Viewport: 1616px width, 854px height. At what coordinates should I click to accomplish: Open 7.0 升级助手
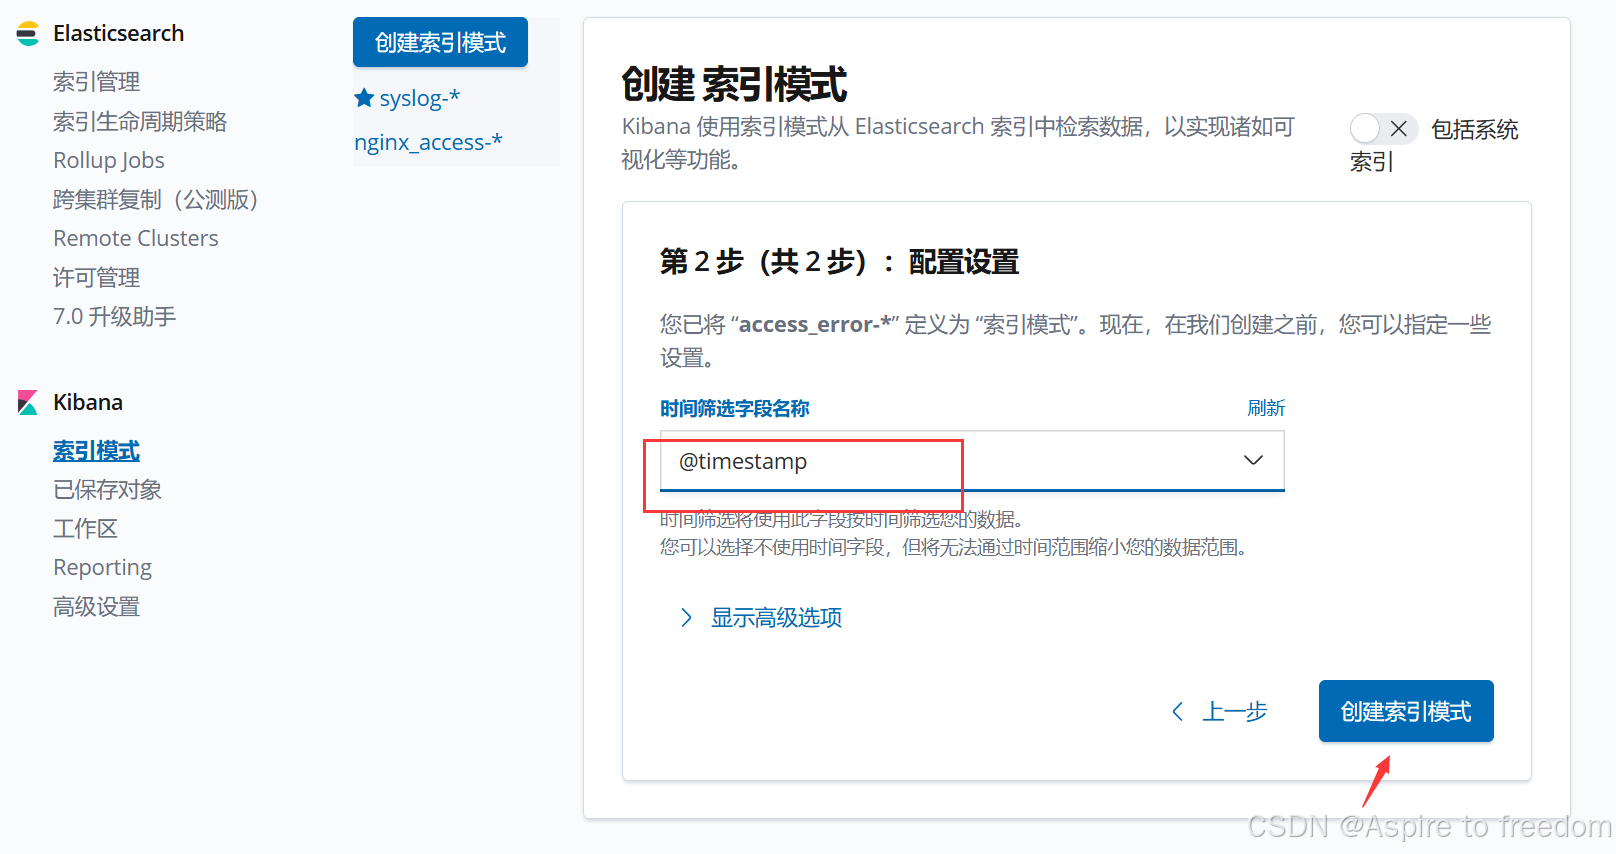pos(114,317)
